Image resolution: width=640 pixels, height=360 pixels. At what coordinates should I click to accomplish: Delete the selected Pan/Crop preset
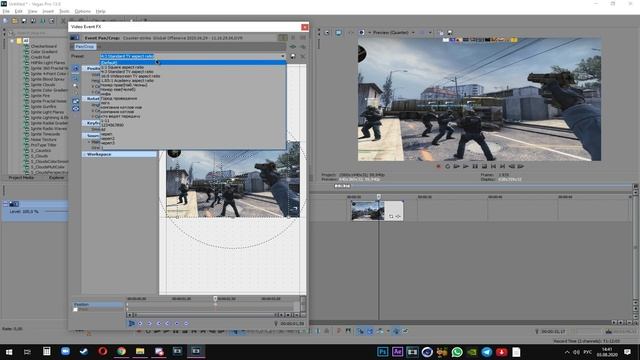(303, 56)
